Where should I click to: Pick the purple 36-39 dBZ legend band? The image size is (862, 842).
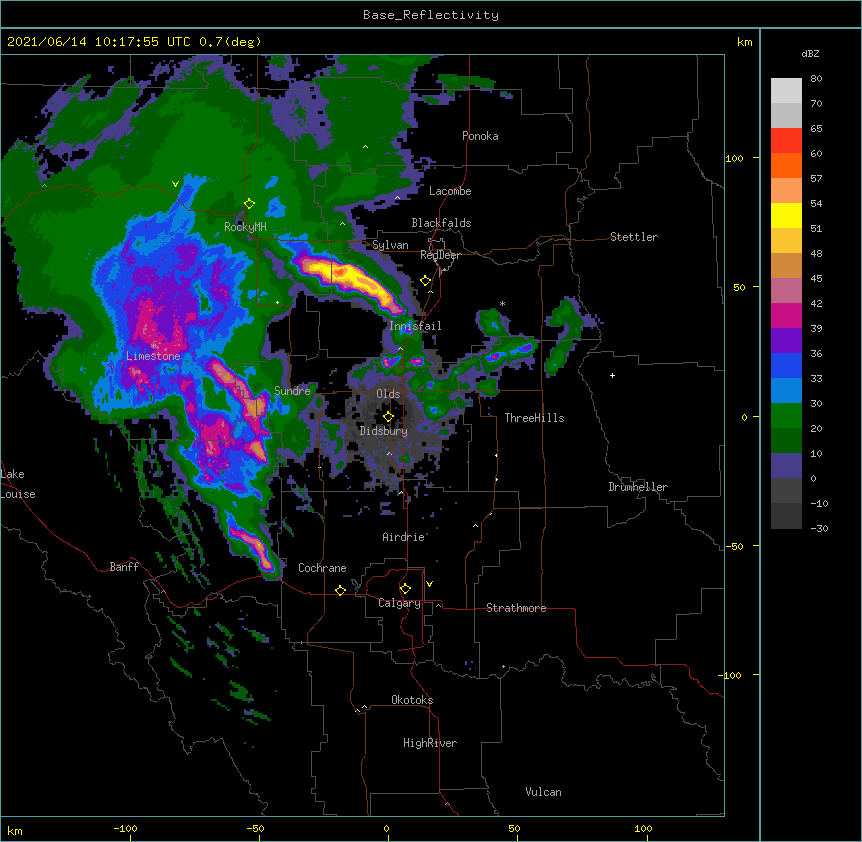[x=786, y=340]
